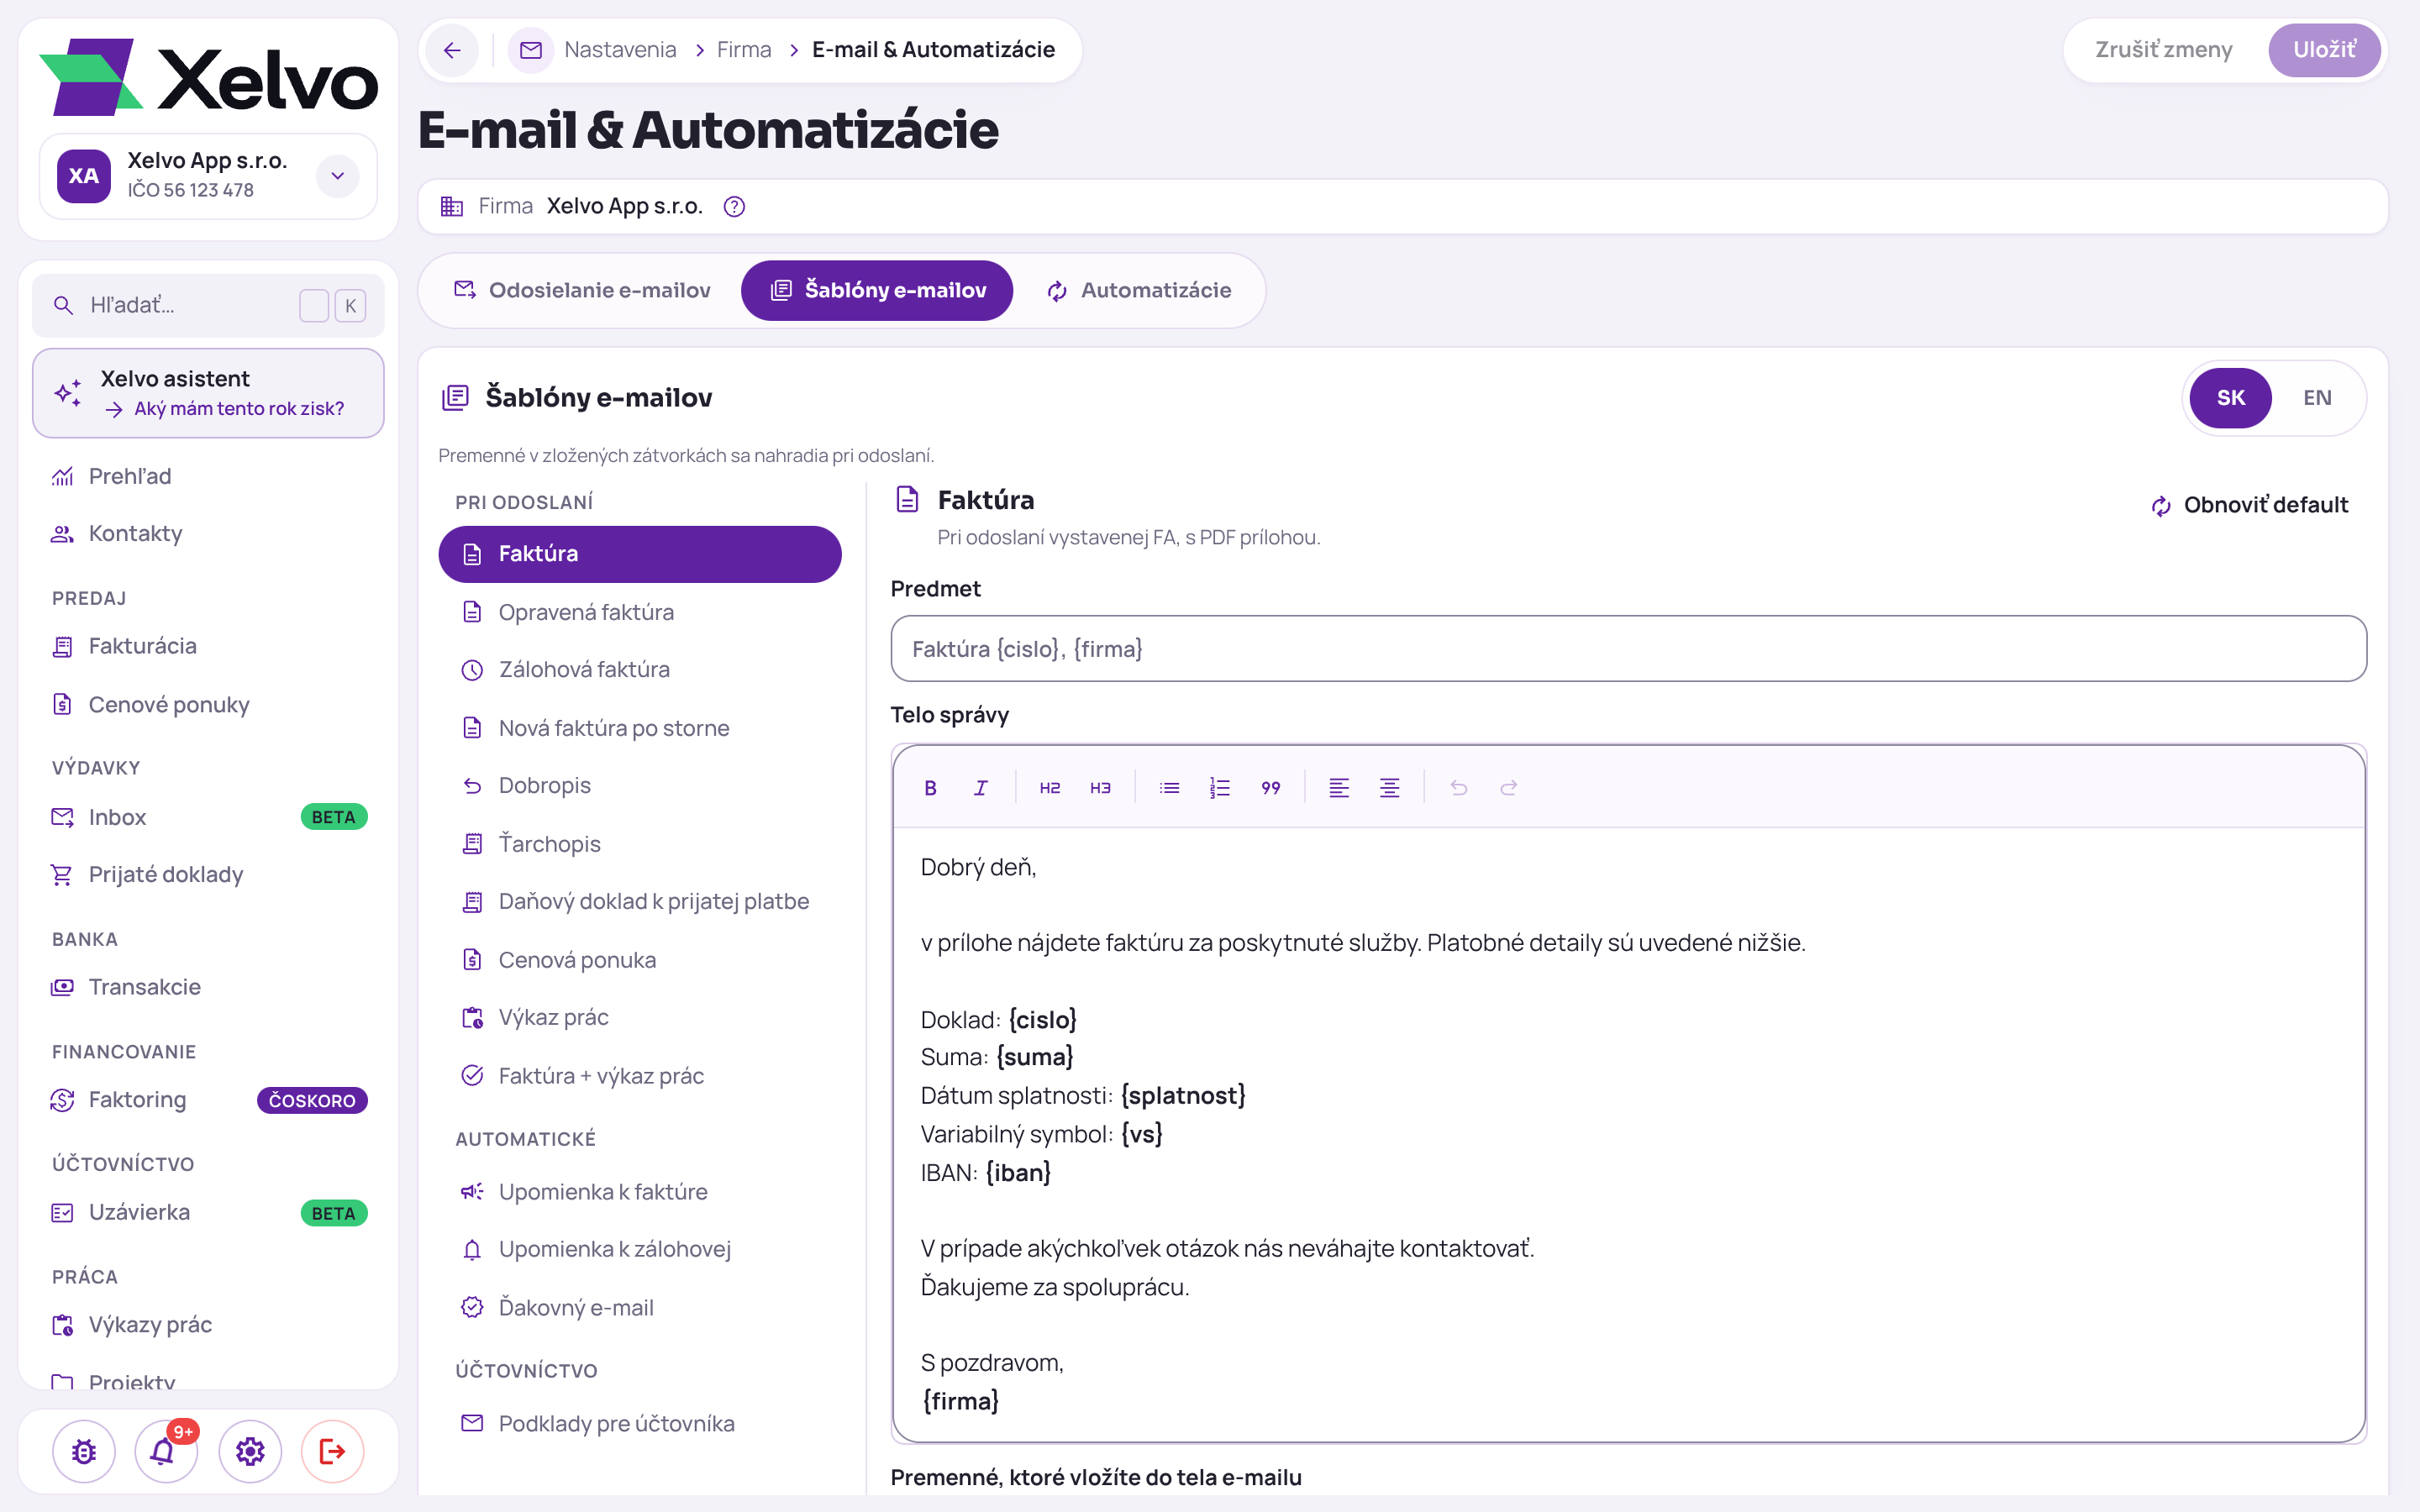Select the Ďakovný e-mail template
Screen dimensions: 2420x1512
click(640, 1308)
